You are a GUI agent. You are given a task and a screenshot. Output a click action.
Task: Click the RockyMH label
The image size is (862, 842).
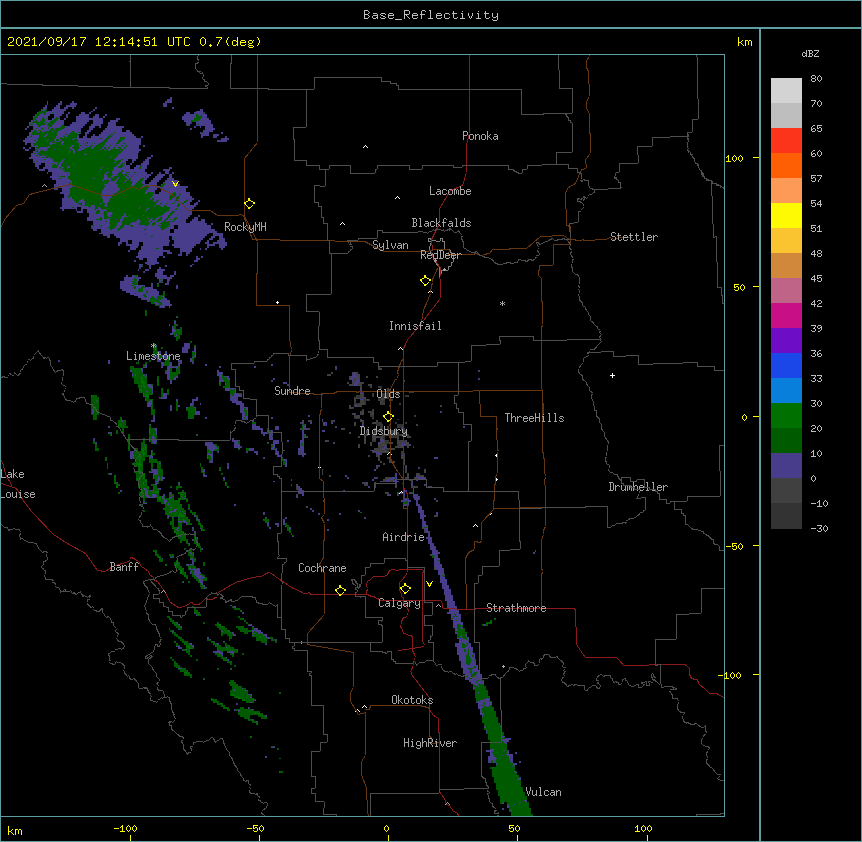coord(245,227)
